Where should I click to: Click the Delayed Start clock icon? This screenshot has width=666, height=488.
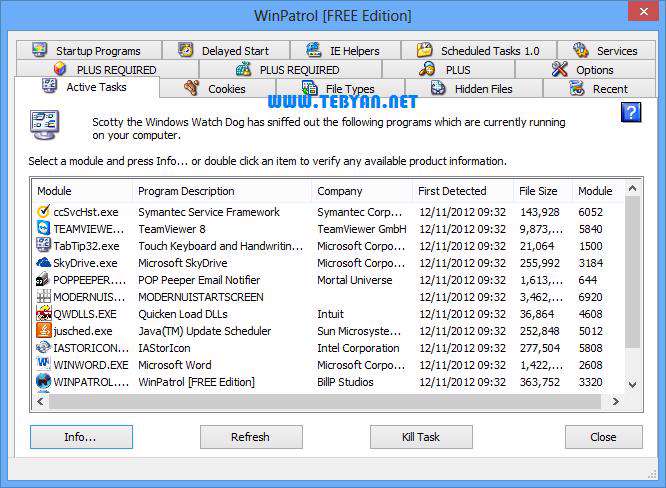tap(185, 50)
